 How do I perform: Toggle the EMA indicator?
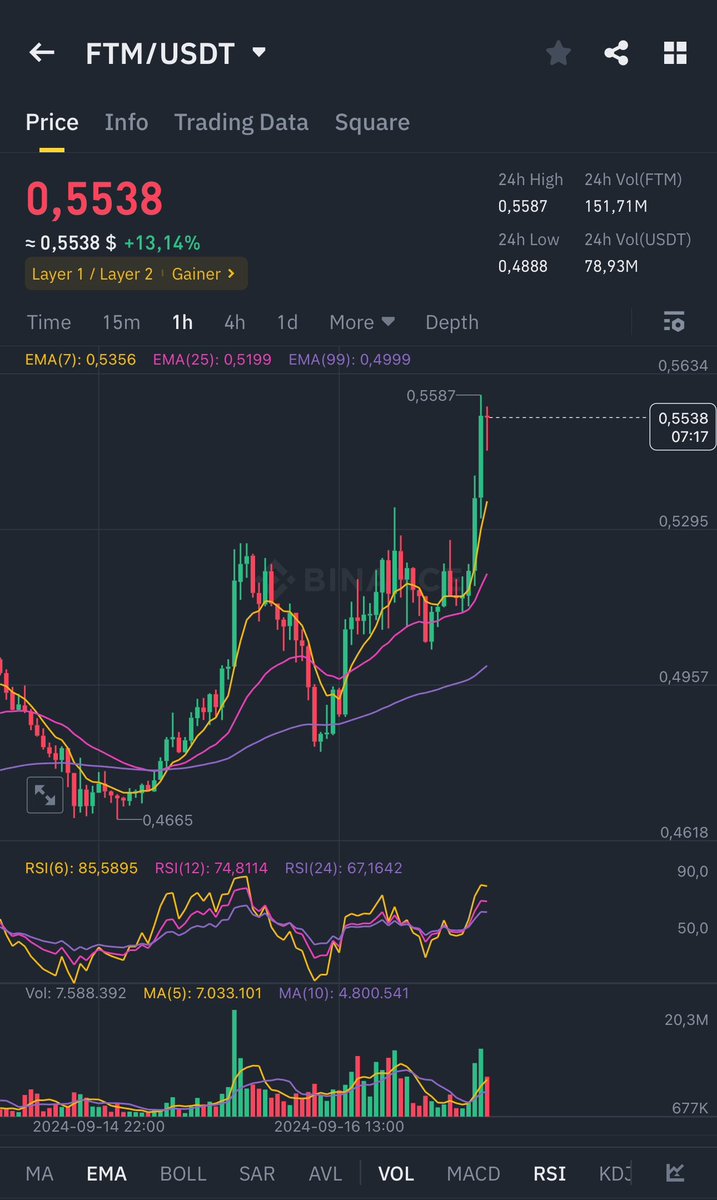(x=107, y=1174)
